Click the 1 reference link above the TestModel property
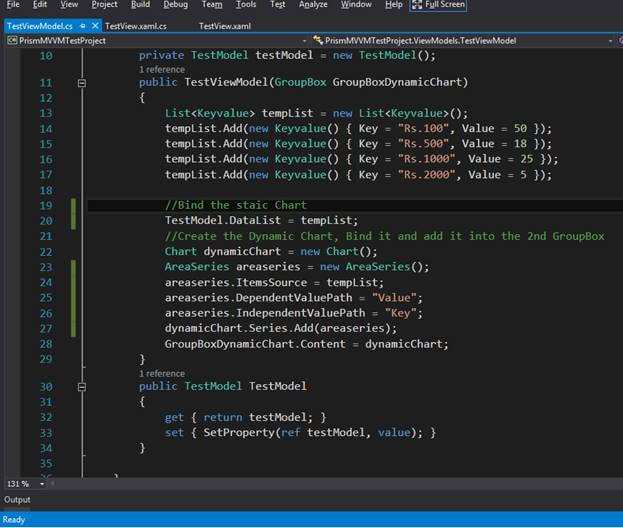The height and width of the screenshot is (528, 623). (162, 373)
